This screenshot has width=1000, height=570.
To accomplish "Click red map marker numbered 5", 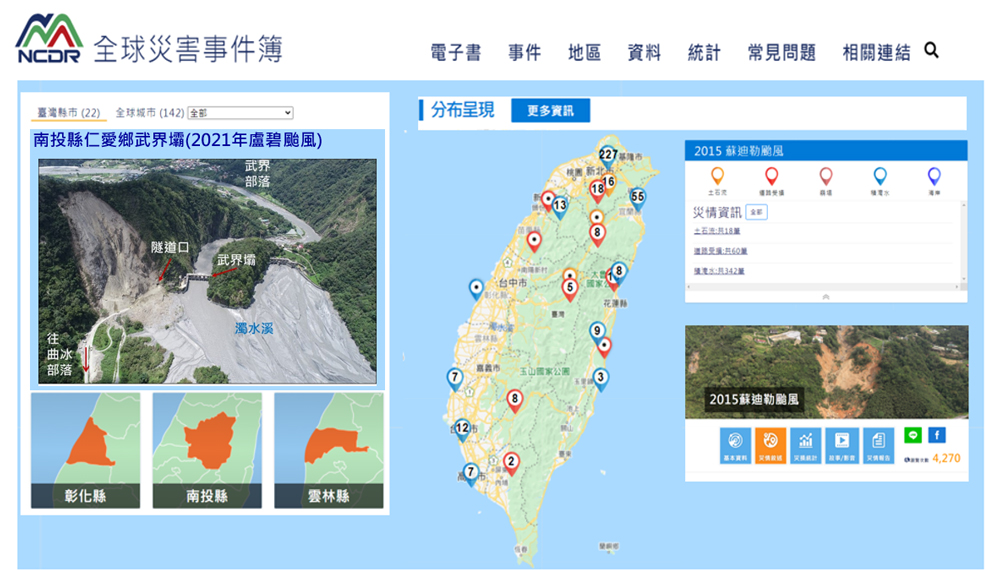I will pos(570,289).
